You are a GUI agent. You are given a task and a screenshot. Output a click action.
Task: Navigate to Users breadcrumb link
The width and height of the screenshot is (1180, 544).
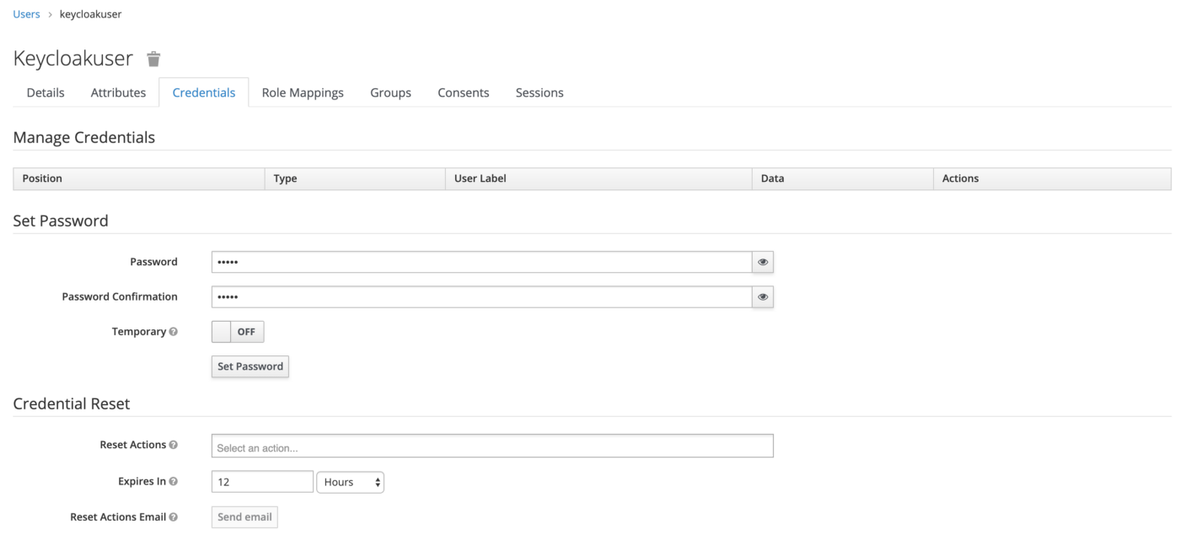click(x=26, y=14)
